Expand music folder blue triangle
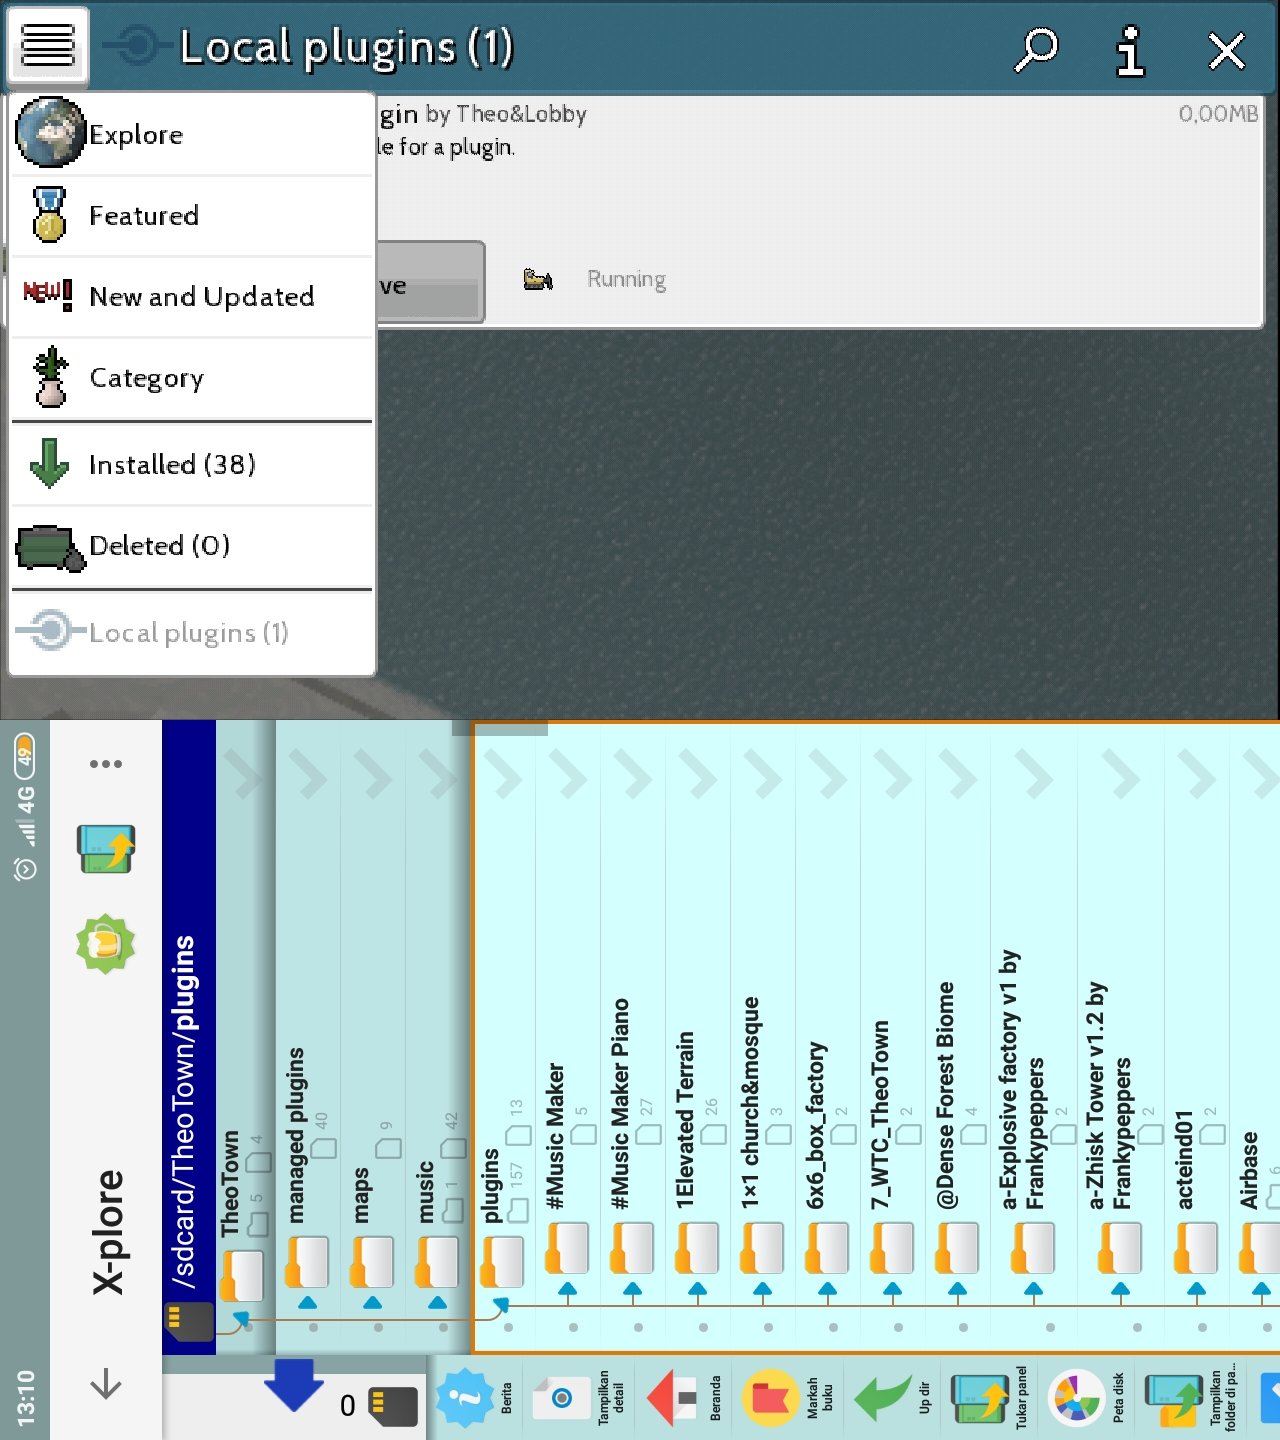The width and height of the screenshot is (1280, 1440). pyautogui.click(x=438, y=1302)
